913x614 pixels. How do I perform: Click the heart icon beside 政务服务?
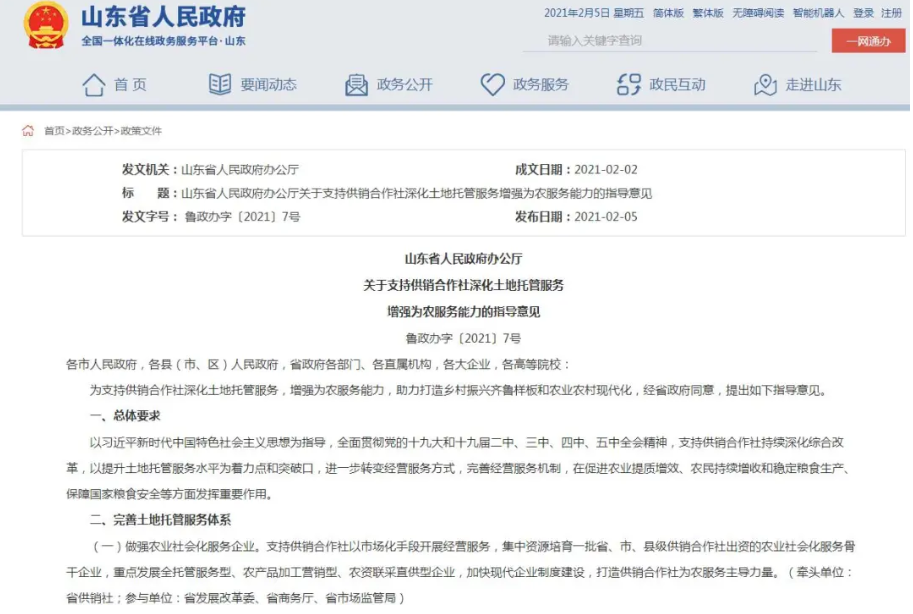pyautogui.click(x=492, y=84)
